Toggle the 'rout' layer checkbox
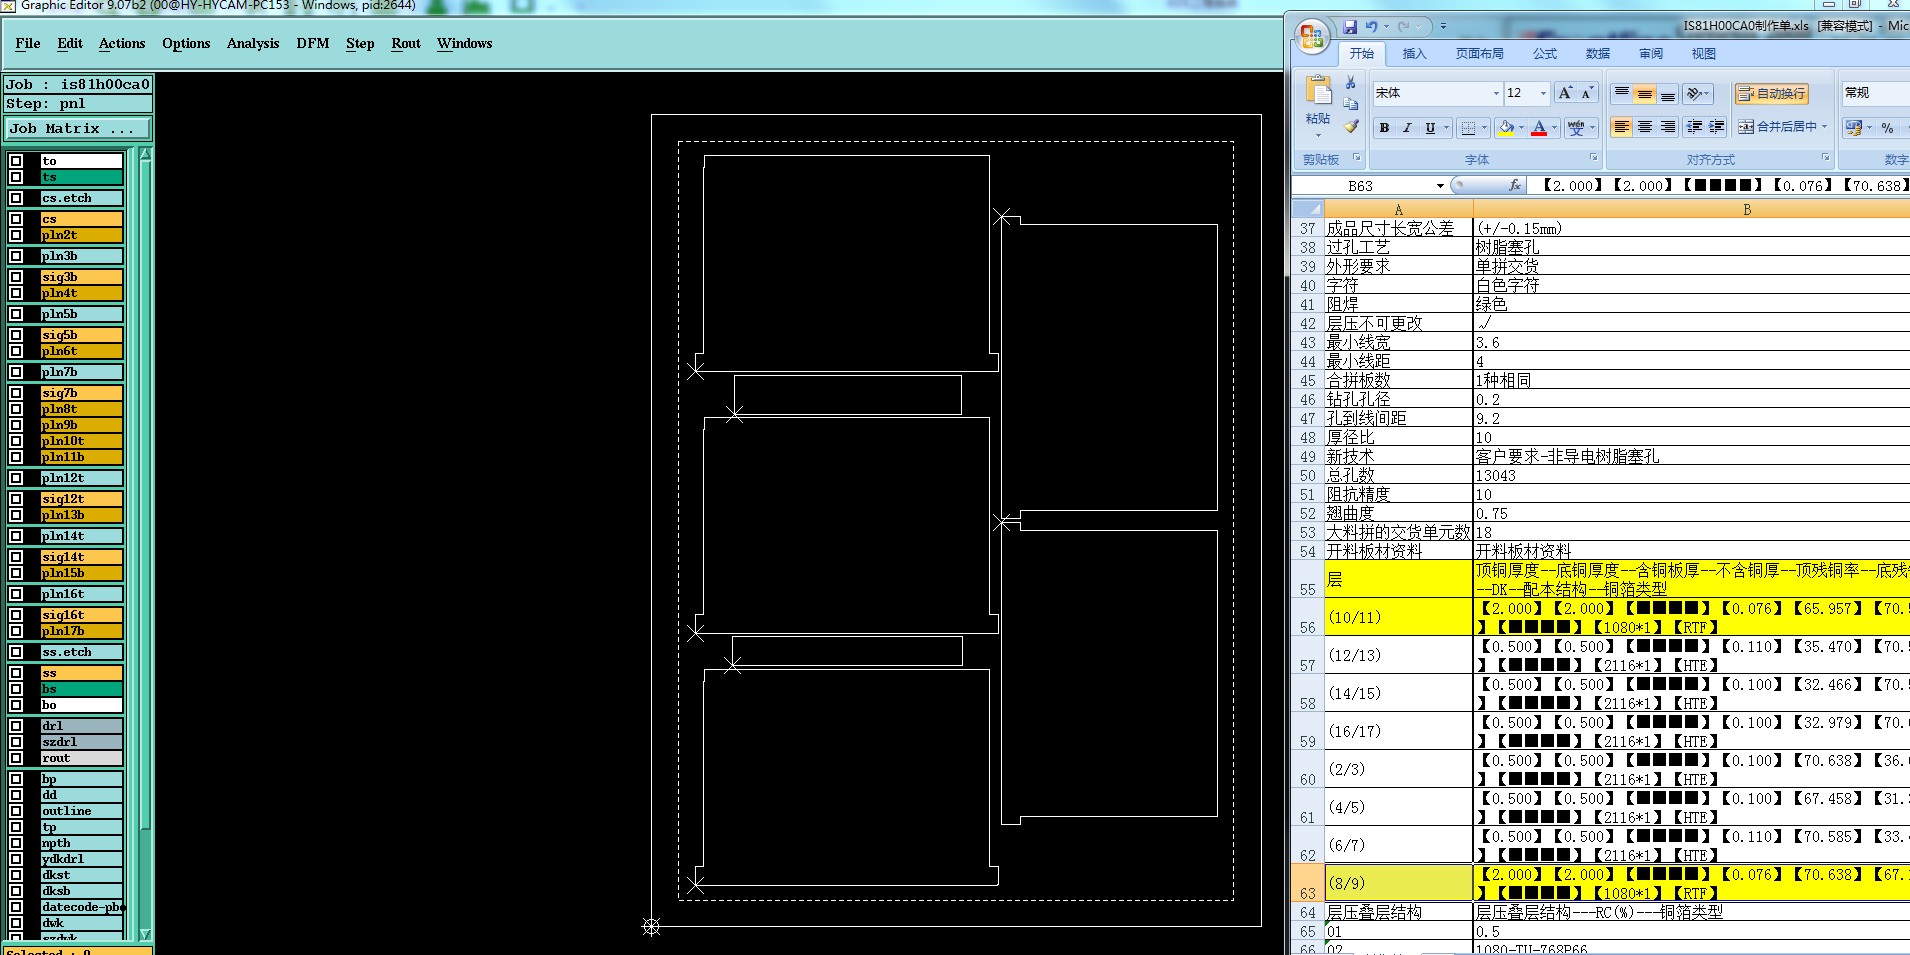1910x955 pixels. click(x=16, y=758)
